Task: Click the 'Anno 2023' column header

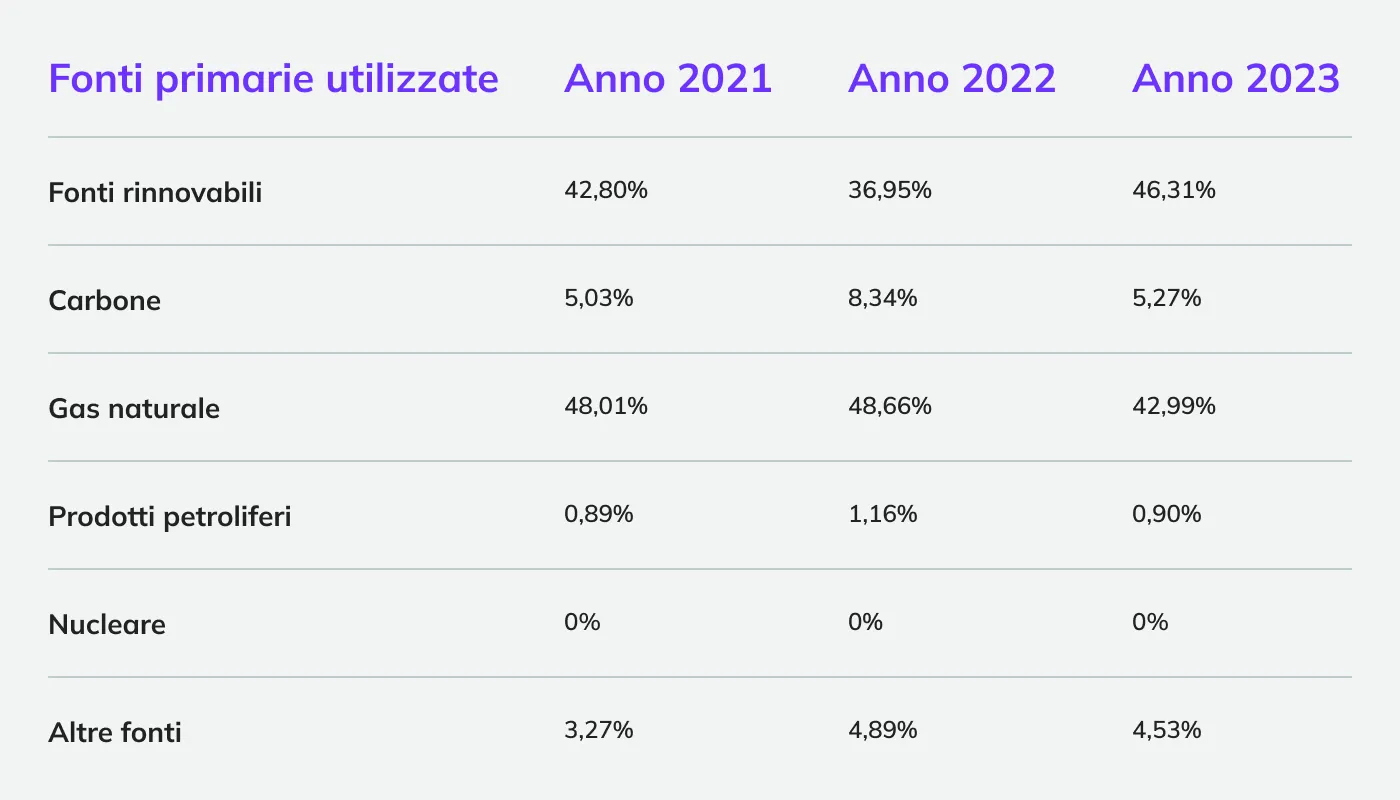Action: coord(1236,78)
